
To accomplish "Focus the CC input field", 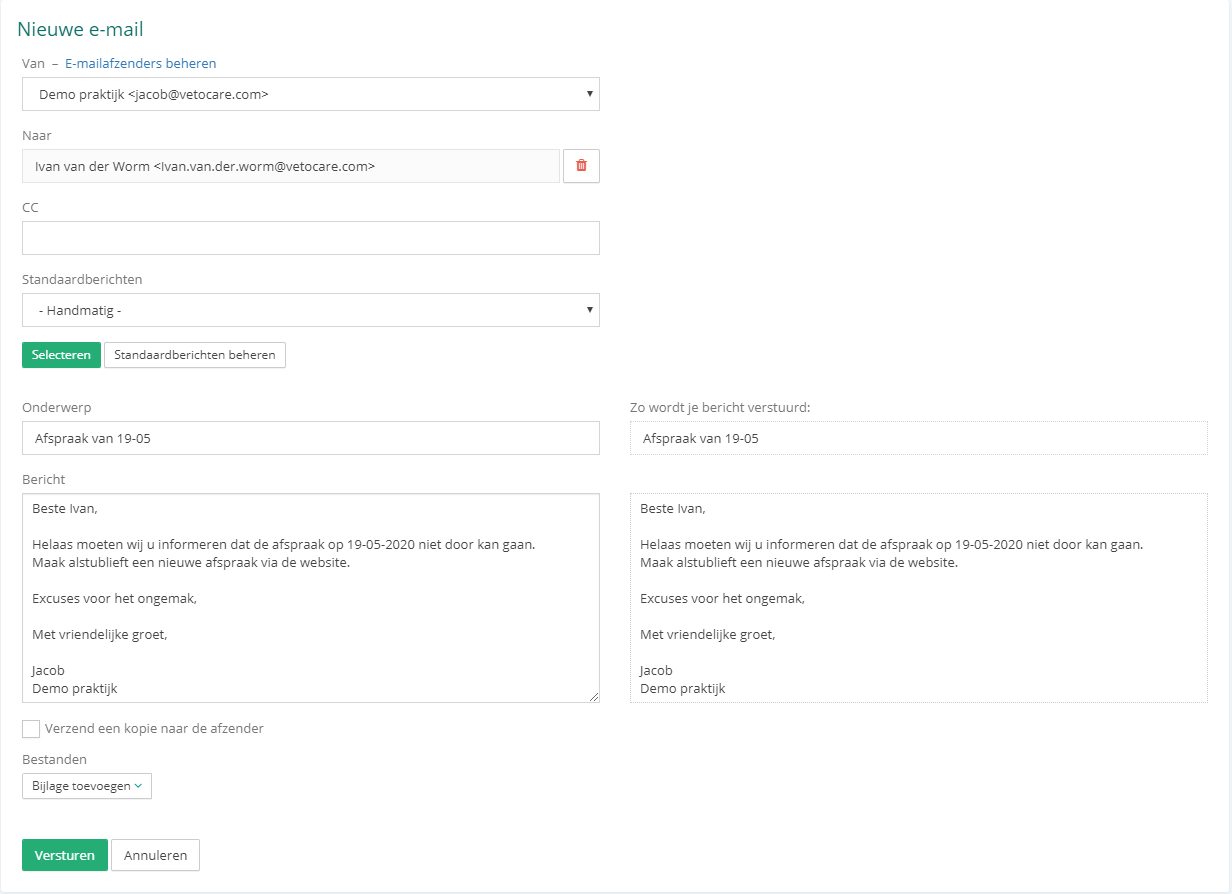I will click(311, 238).
